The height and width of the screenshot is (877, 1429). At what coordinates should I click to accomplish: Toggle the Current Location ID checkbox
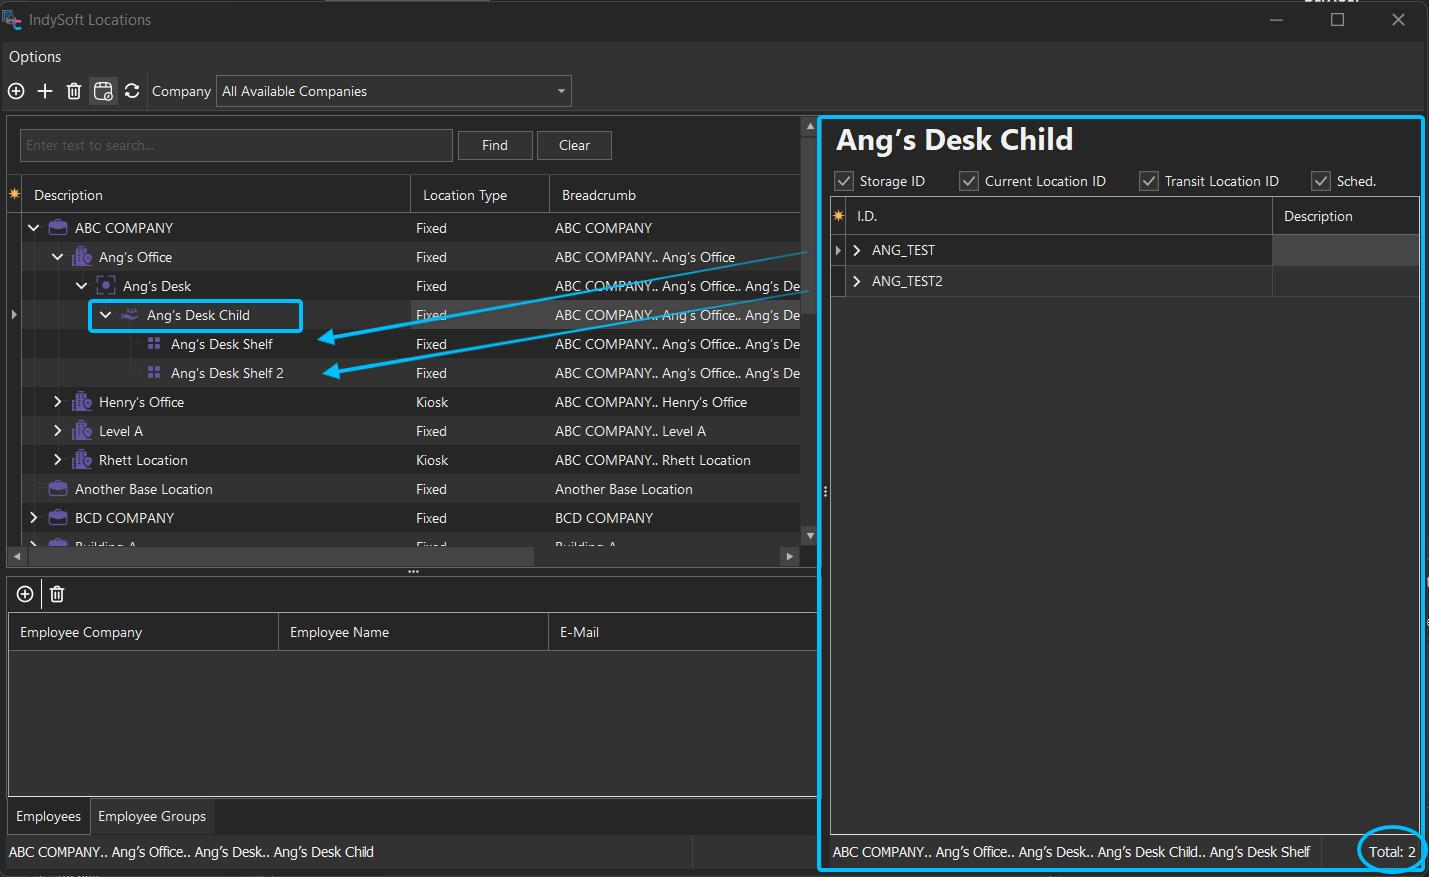(968, 181)
